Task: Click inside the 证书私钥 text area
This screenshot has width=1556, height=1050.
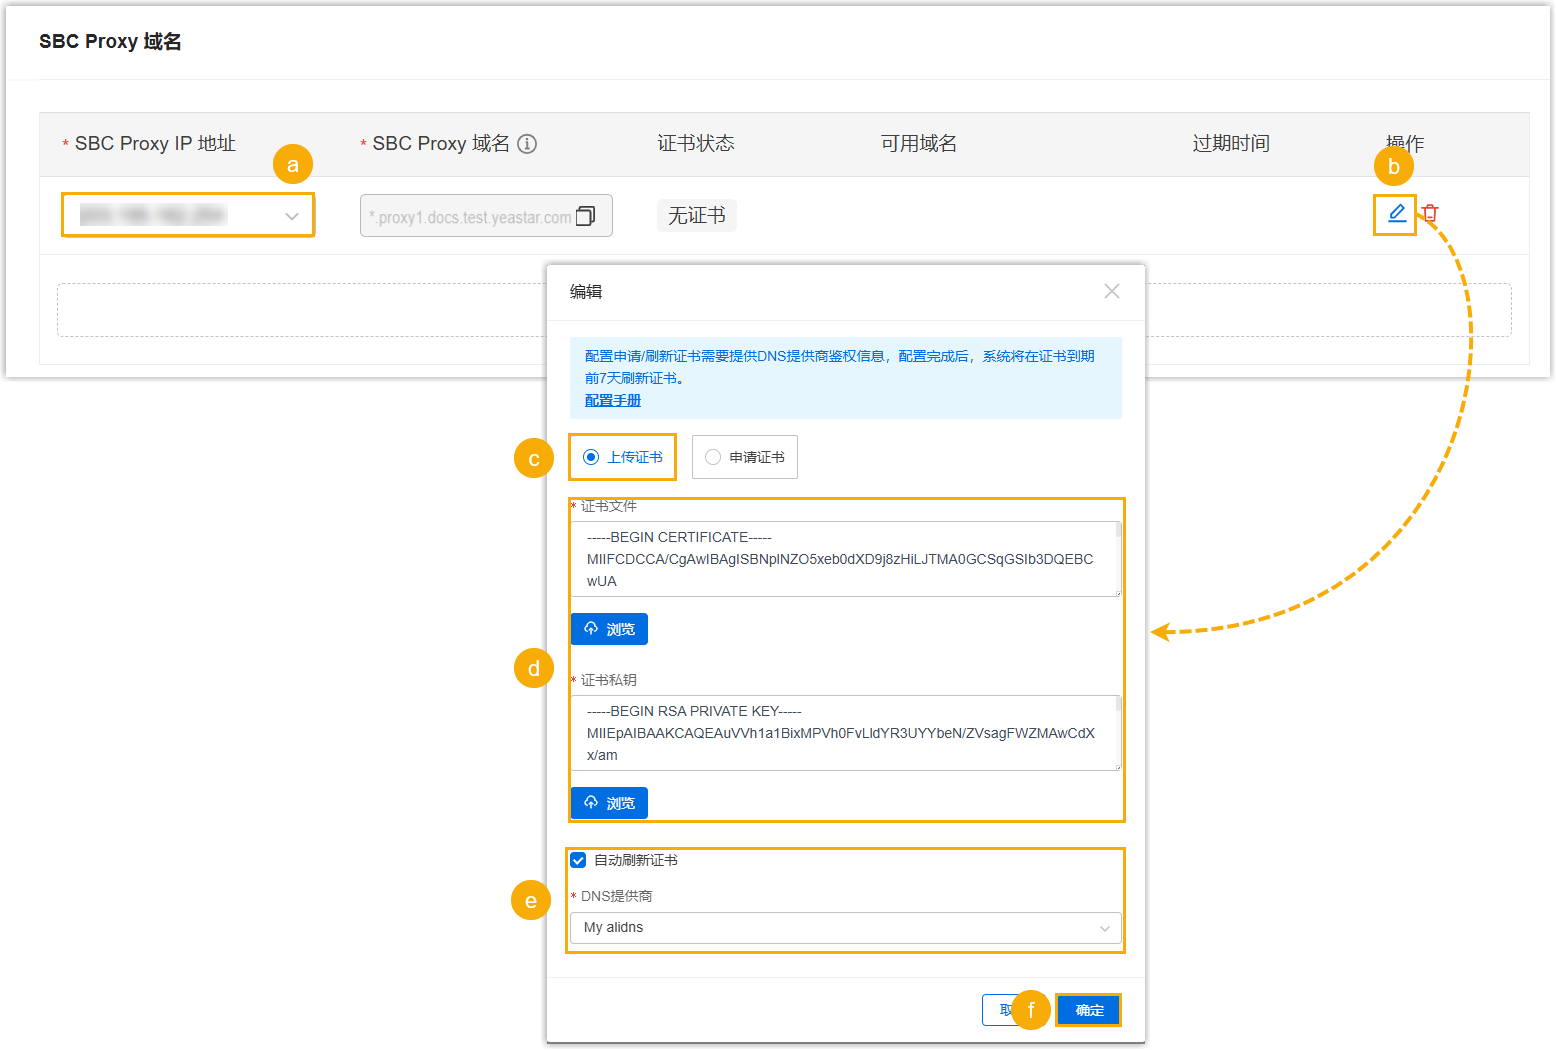Action: [x=840, y=733]
